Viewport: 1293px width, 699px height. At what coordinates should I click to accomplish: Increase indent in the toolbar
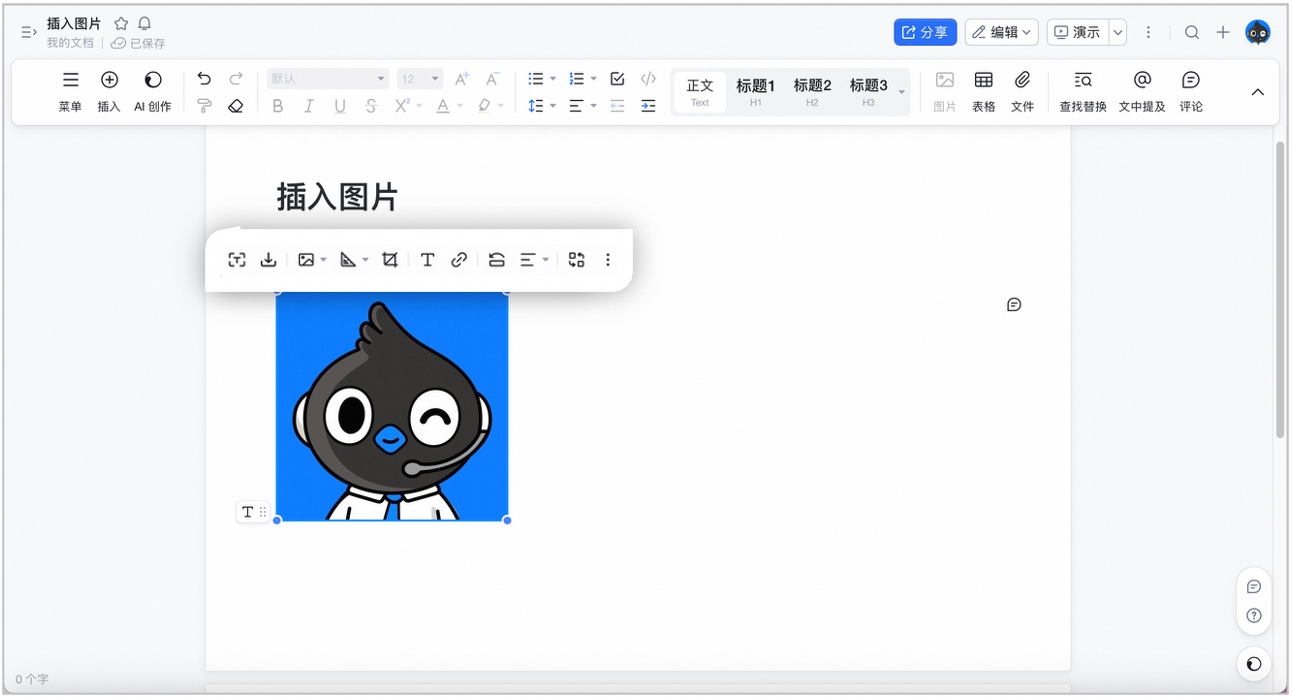click(x=648, y=106)
